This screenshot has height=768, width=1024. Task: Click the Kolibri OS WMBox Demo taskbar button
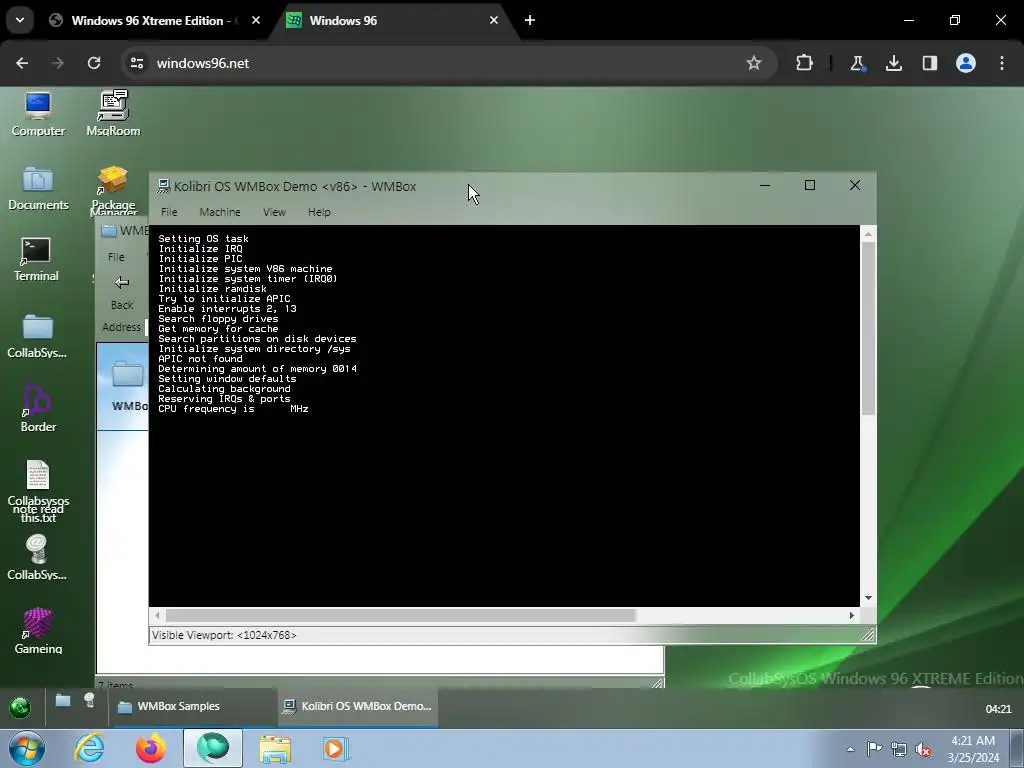(x=358, y=707)
